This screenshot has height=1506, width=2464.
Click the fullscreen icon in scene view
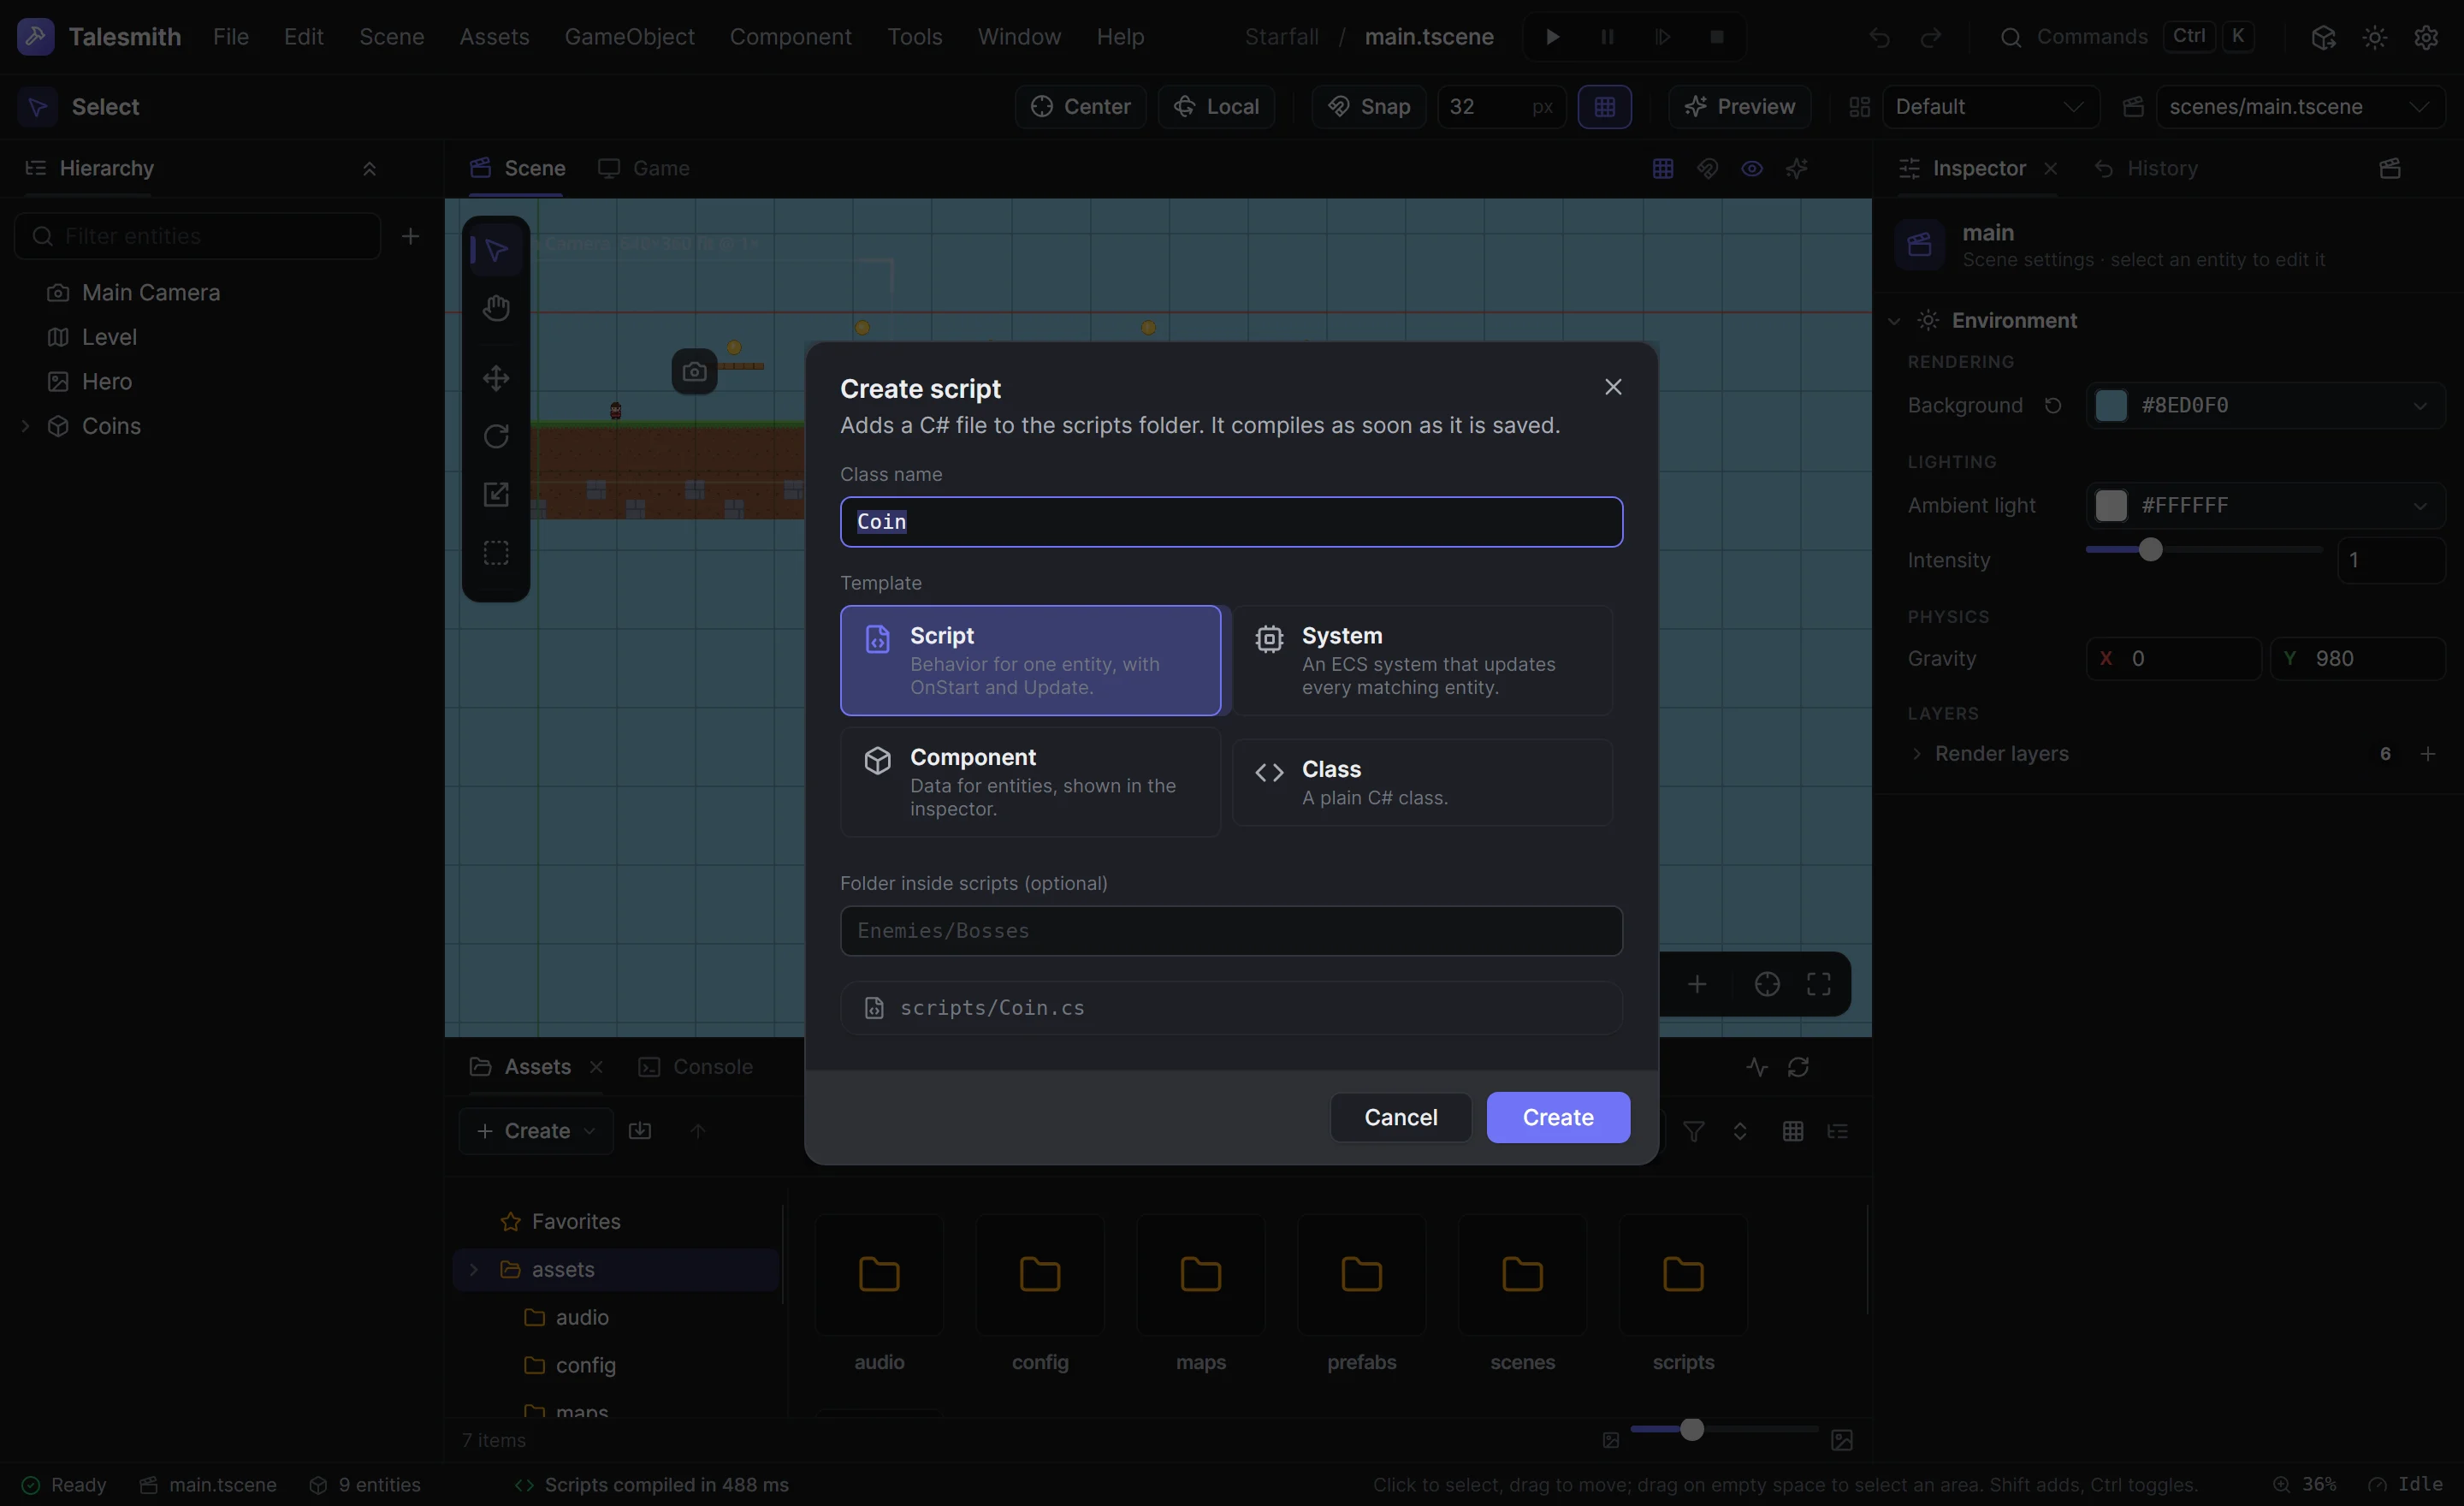click(x=1819, y=984)
